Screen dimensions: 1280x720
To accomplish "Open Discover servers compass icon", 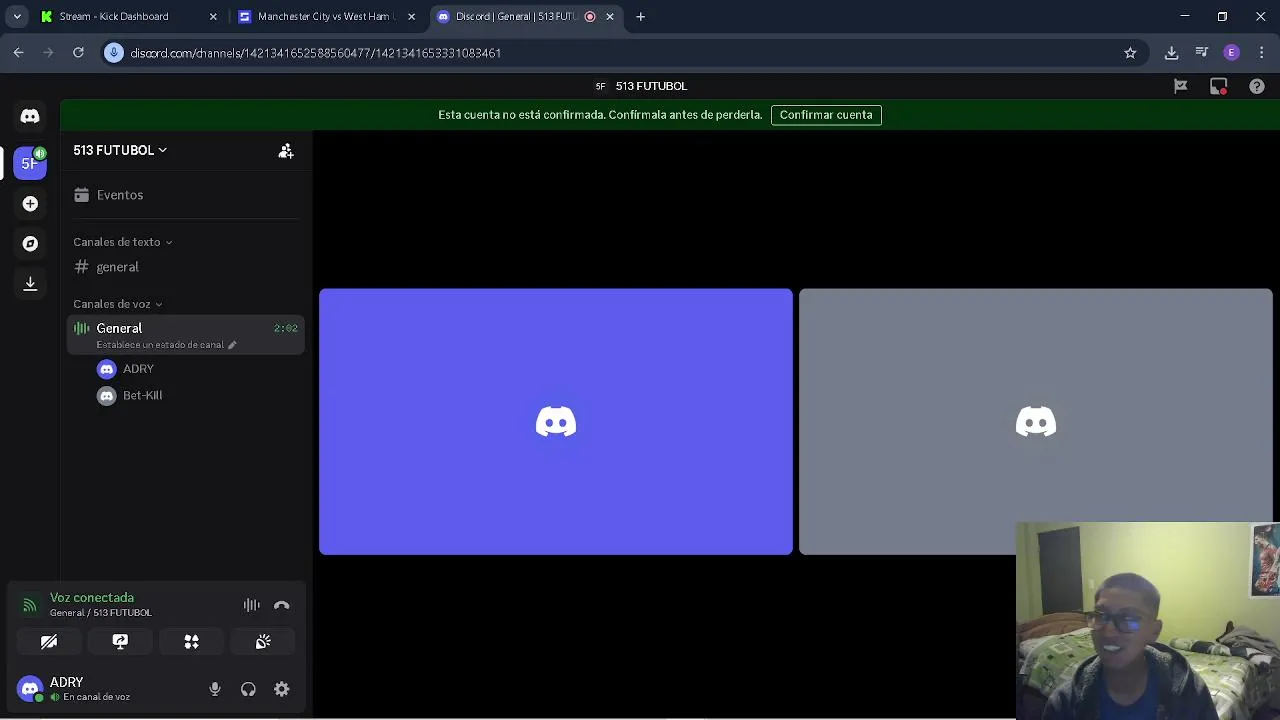I will click(30, 244).
